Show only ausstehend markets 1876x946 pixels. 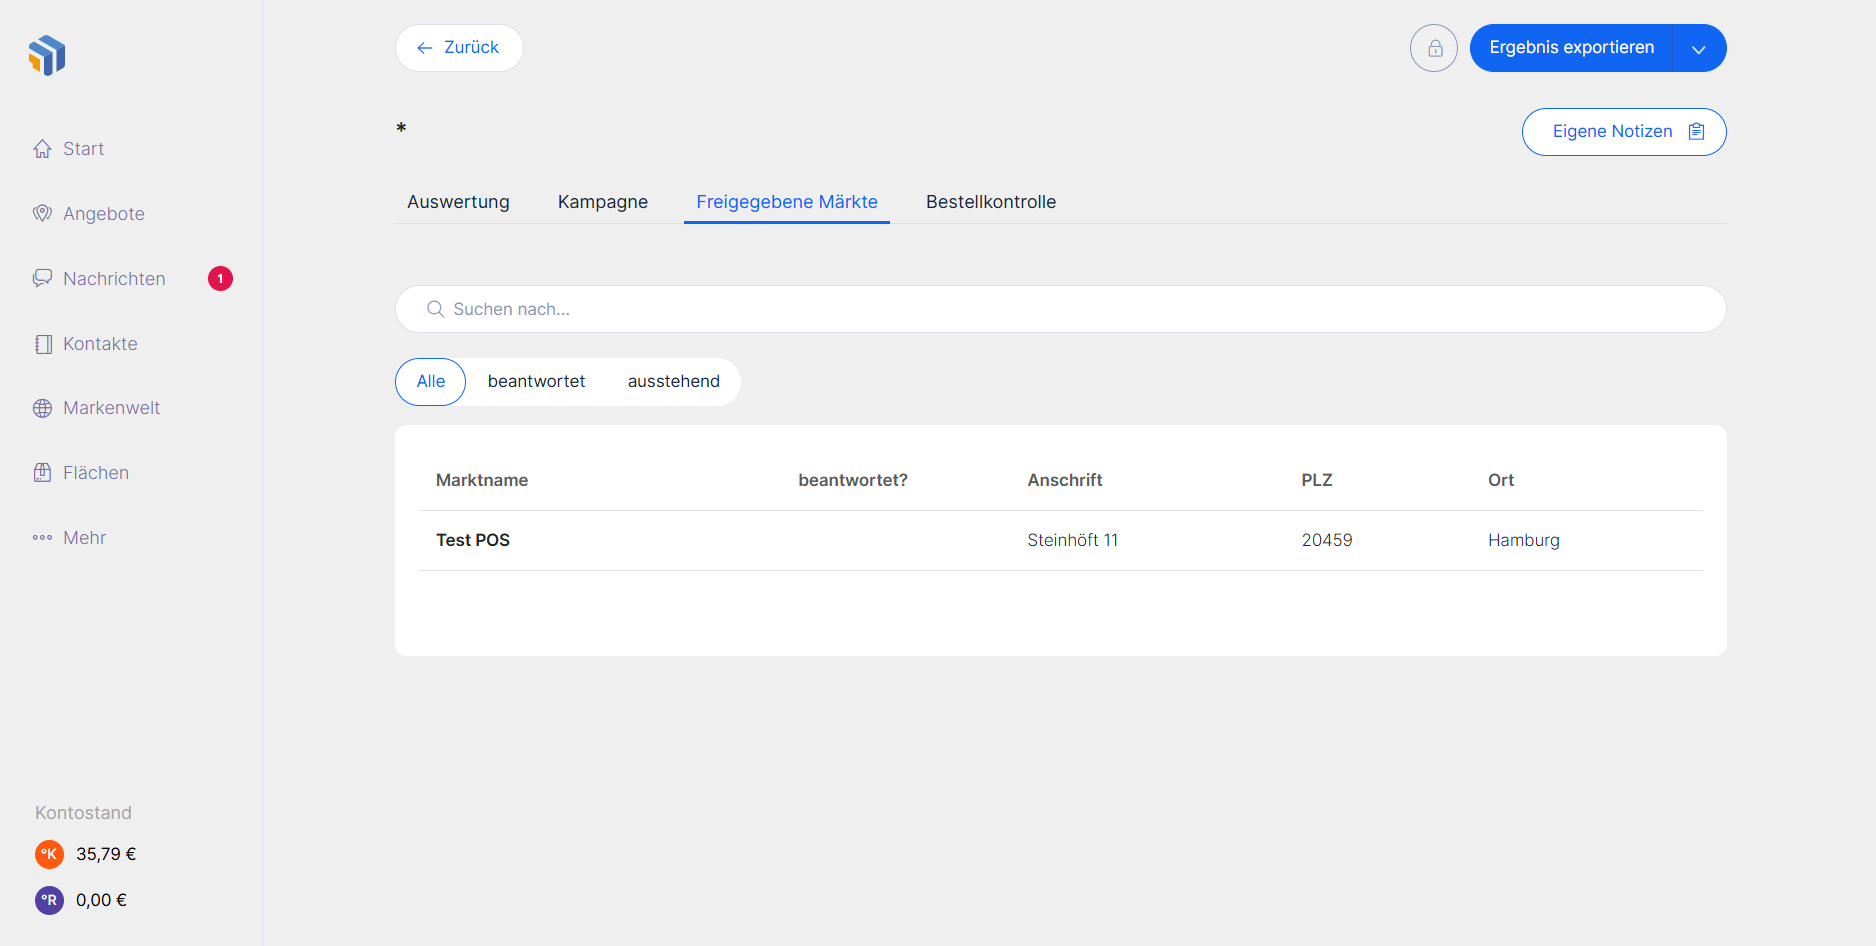point(673,382)
